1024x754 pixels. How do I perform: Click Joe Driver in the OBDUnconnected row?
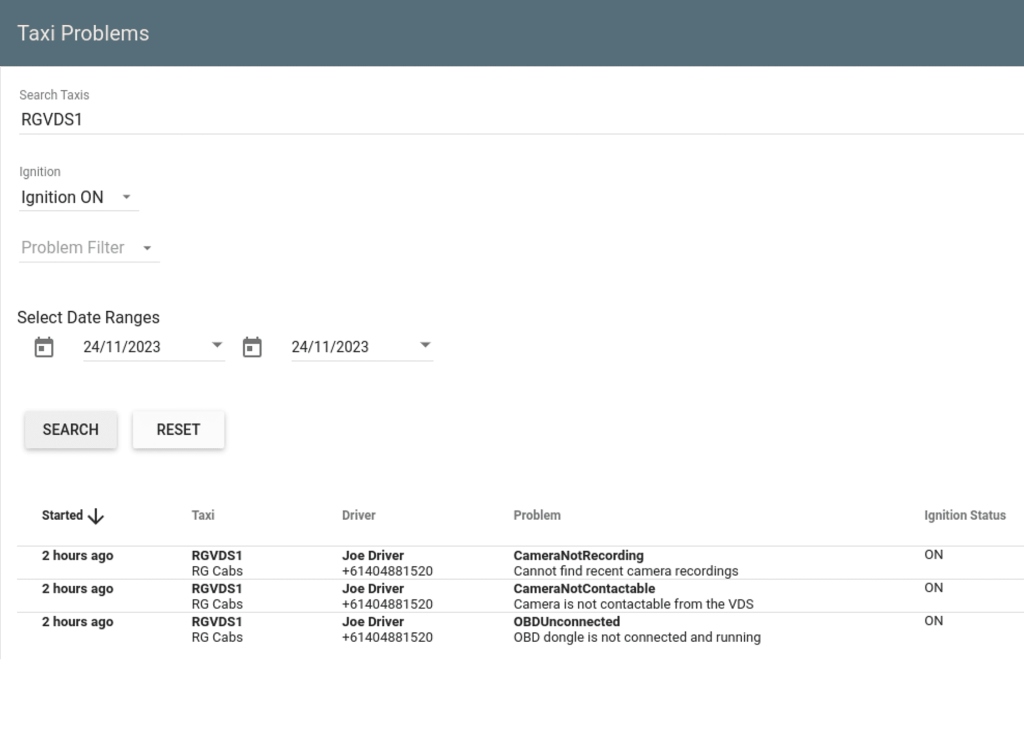(373, 622)
